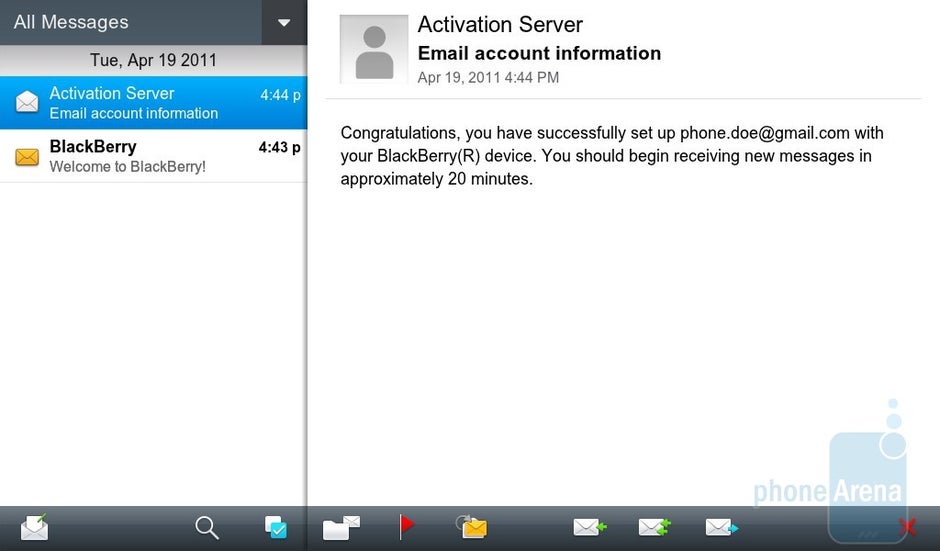Click the opened envelope icon beside Activation Server

(27, 103)
